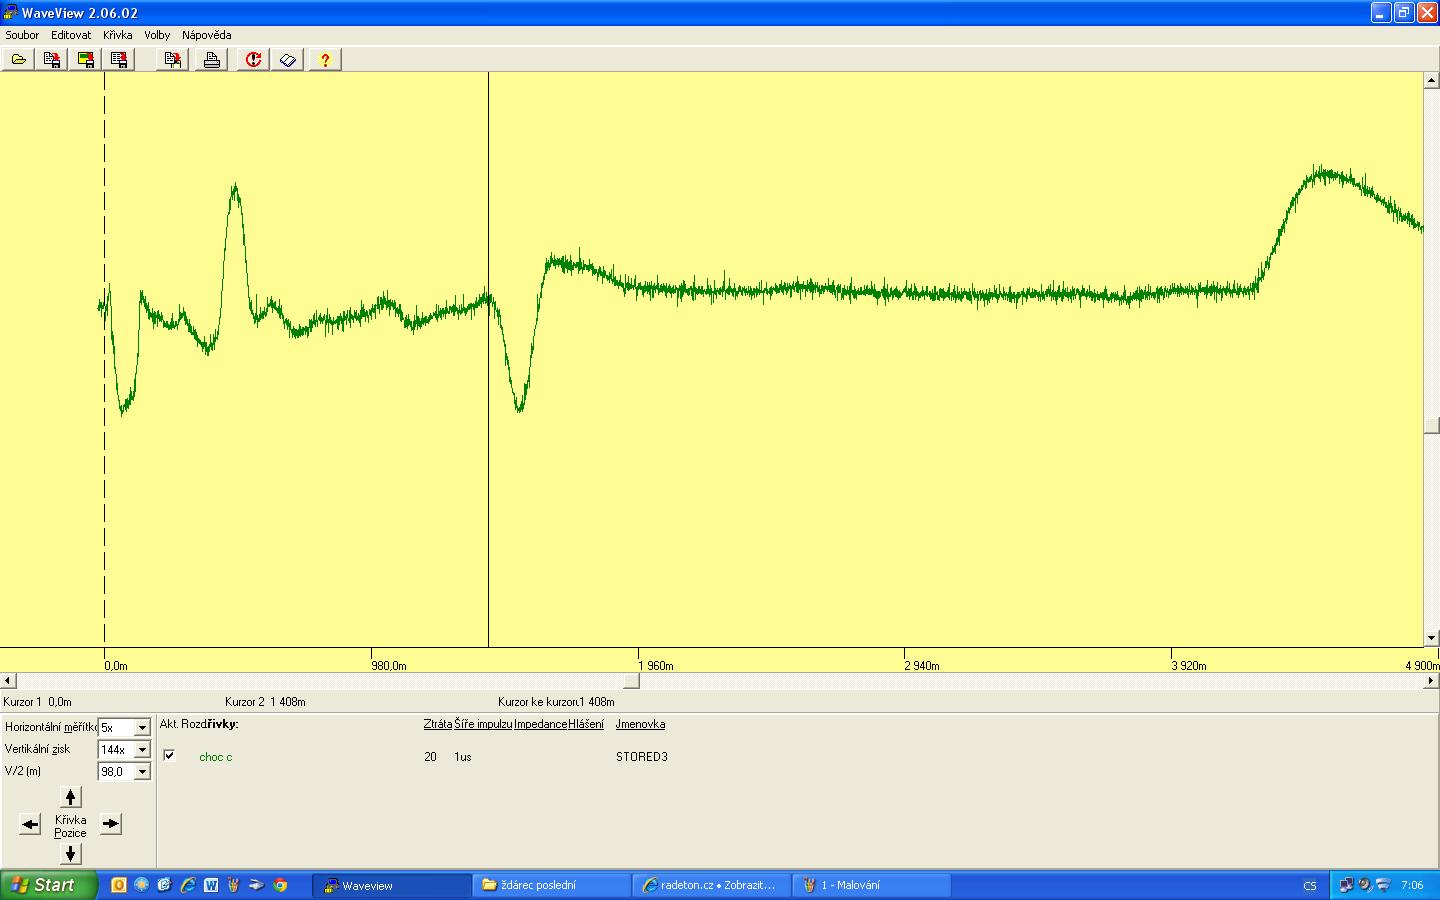This screenshot has width=1440, height=900.
Task: Click the '980,0m' axis label
Action: (x=388, y=665)
